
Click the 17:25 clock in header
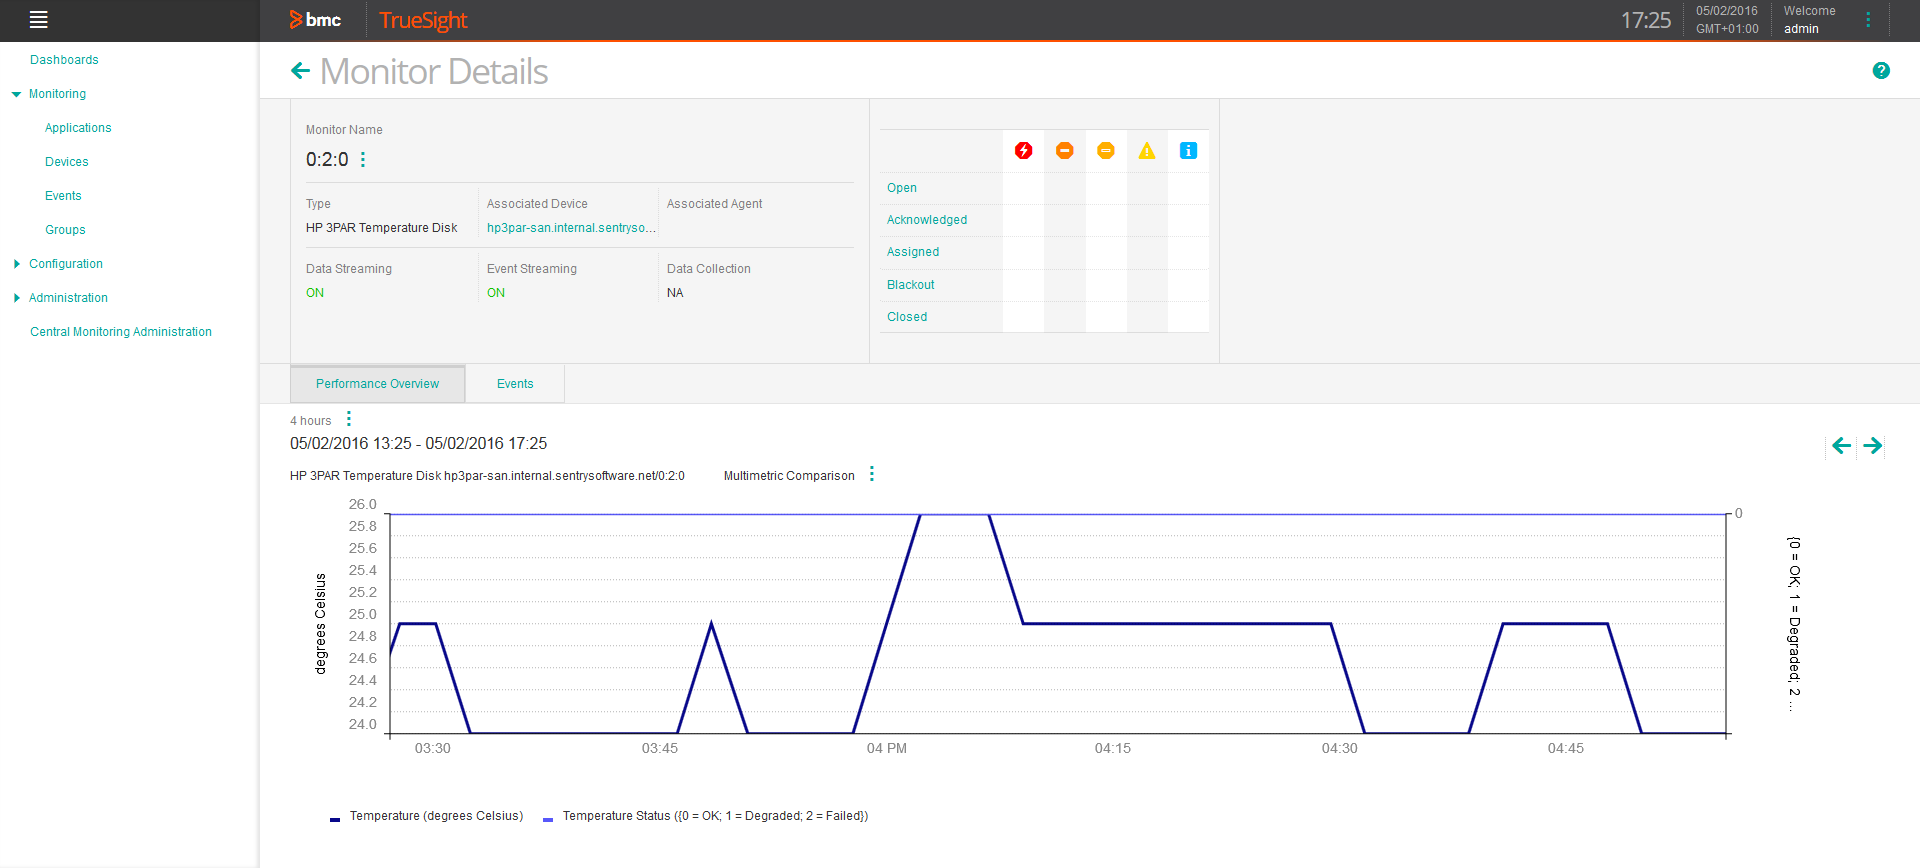(x=1646, y=20)
